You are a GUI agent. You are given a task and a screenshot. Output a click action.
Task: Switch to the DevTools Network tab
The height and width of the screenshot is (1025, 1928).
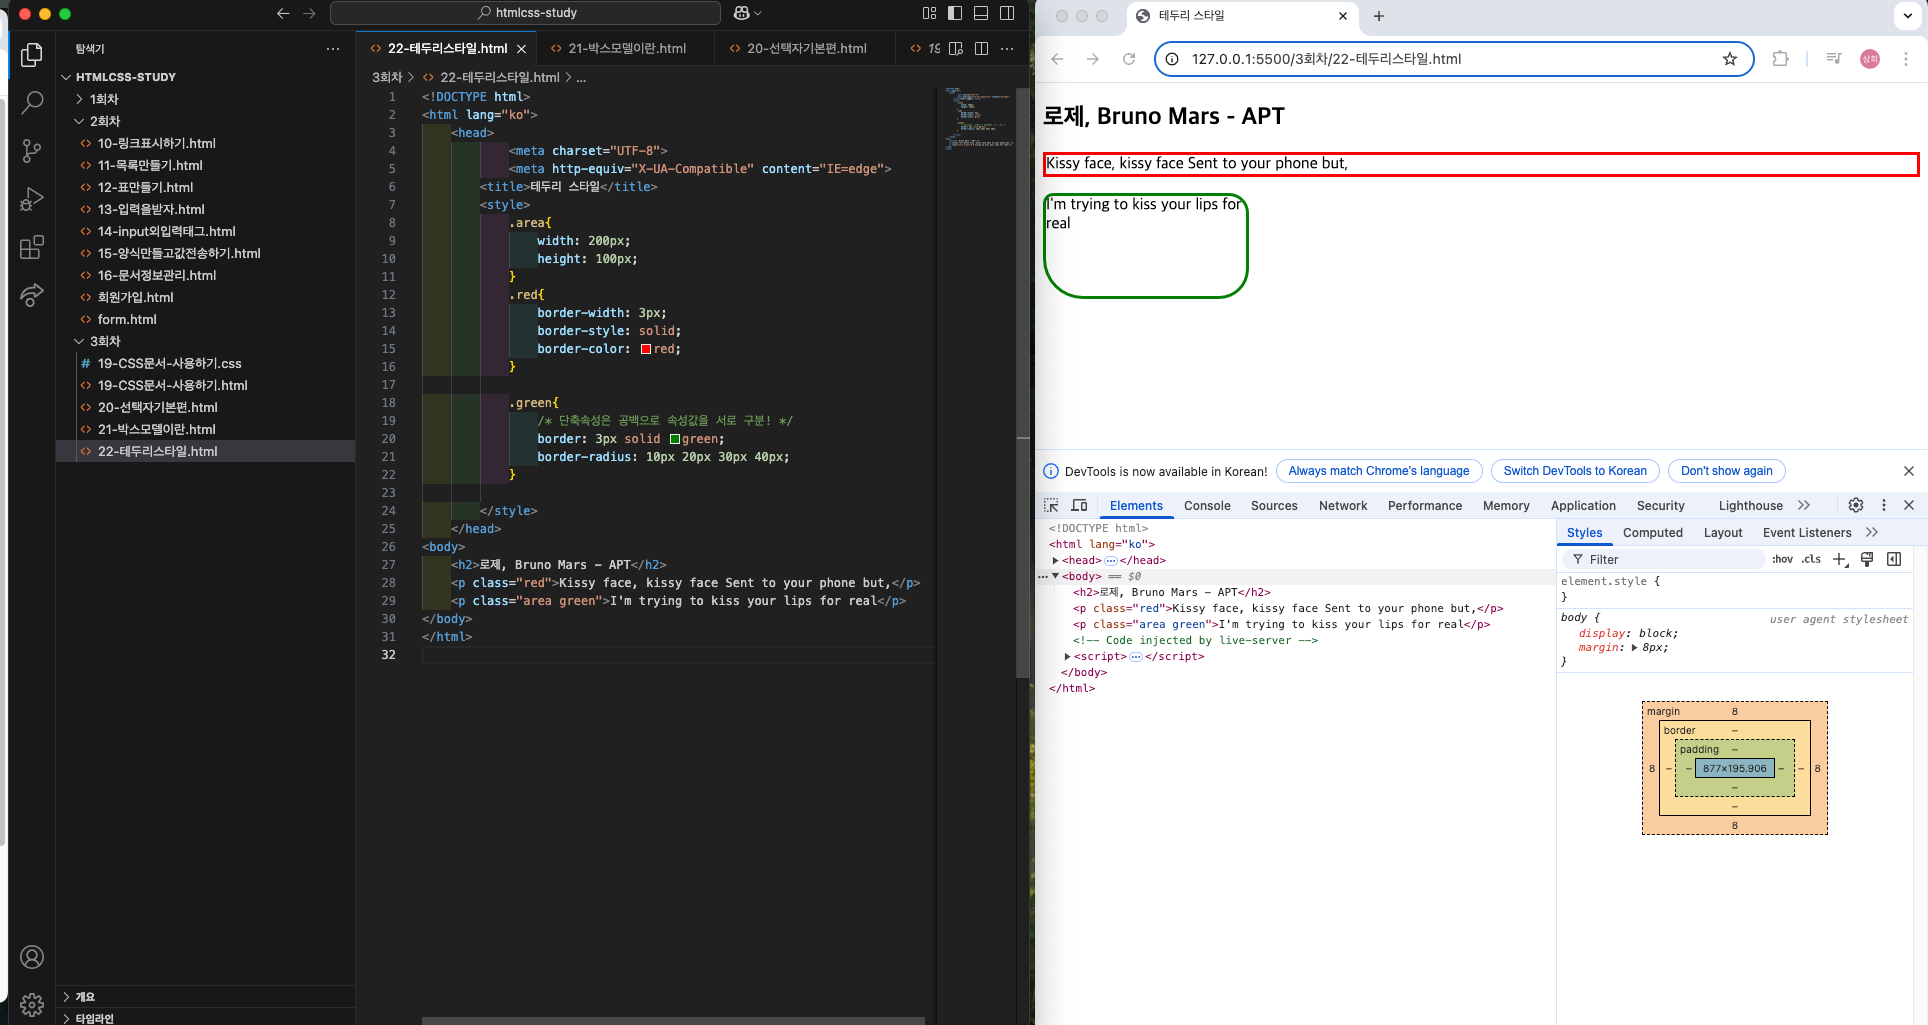coord(1343,506)
